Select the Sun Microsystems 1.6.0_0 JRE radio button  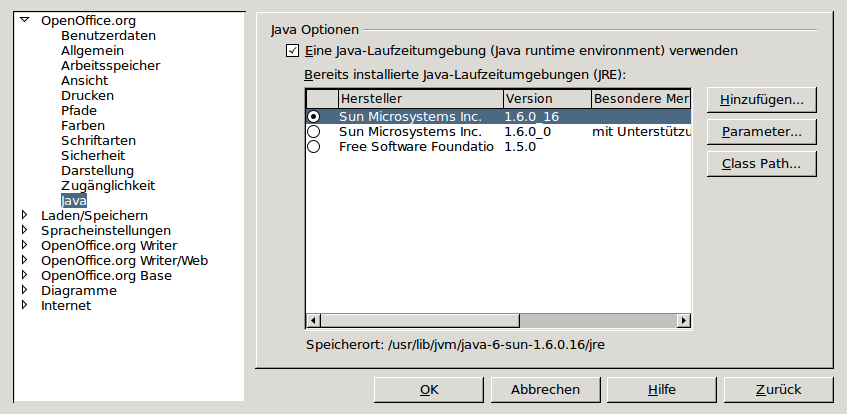(314, 132)
